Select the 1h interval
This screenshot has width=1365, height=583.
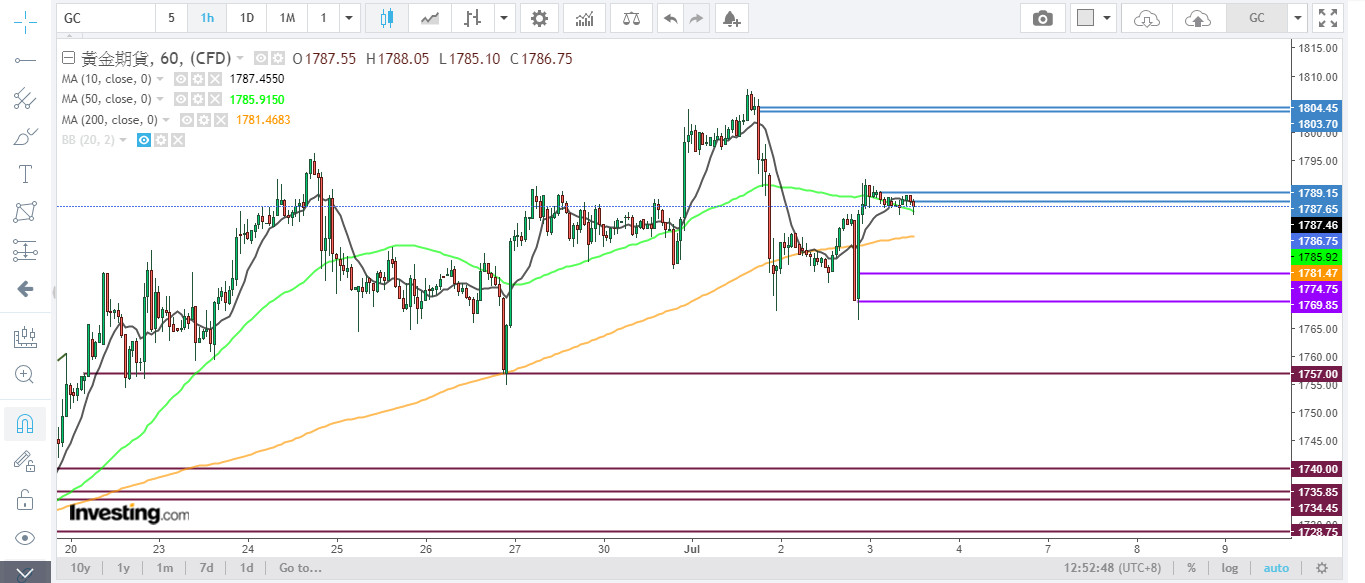(x=207, y=18)
